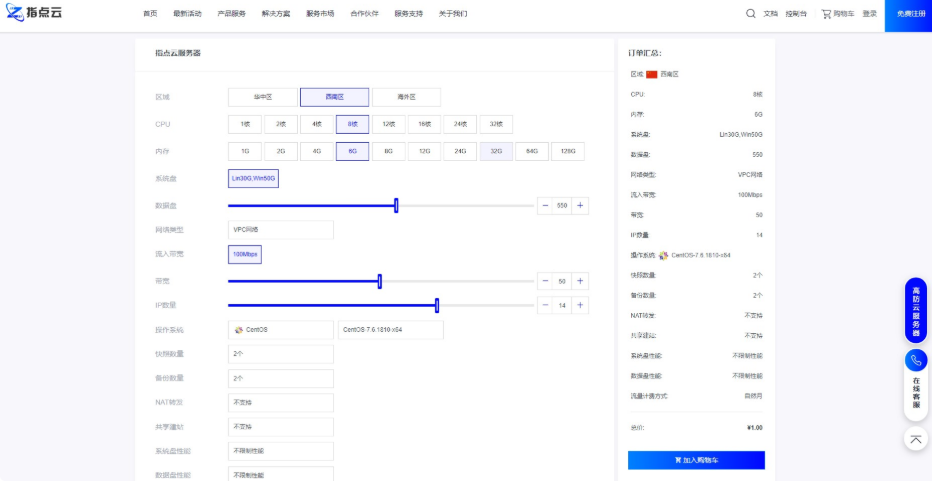The height and width of the screenshot is (481, 932).
Task: Increase 数据盘 size with the plus button
Action: [x=580, y=205]
